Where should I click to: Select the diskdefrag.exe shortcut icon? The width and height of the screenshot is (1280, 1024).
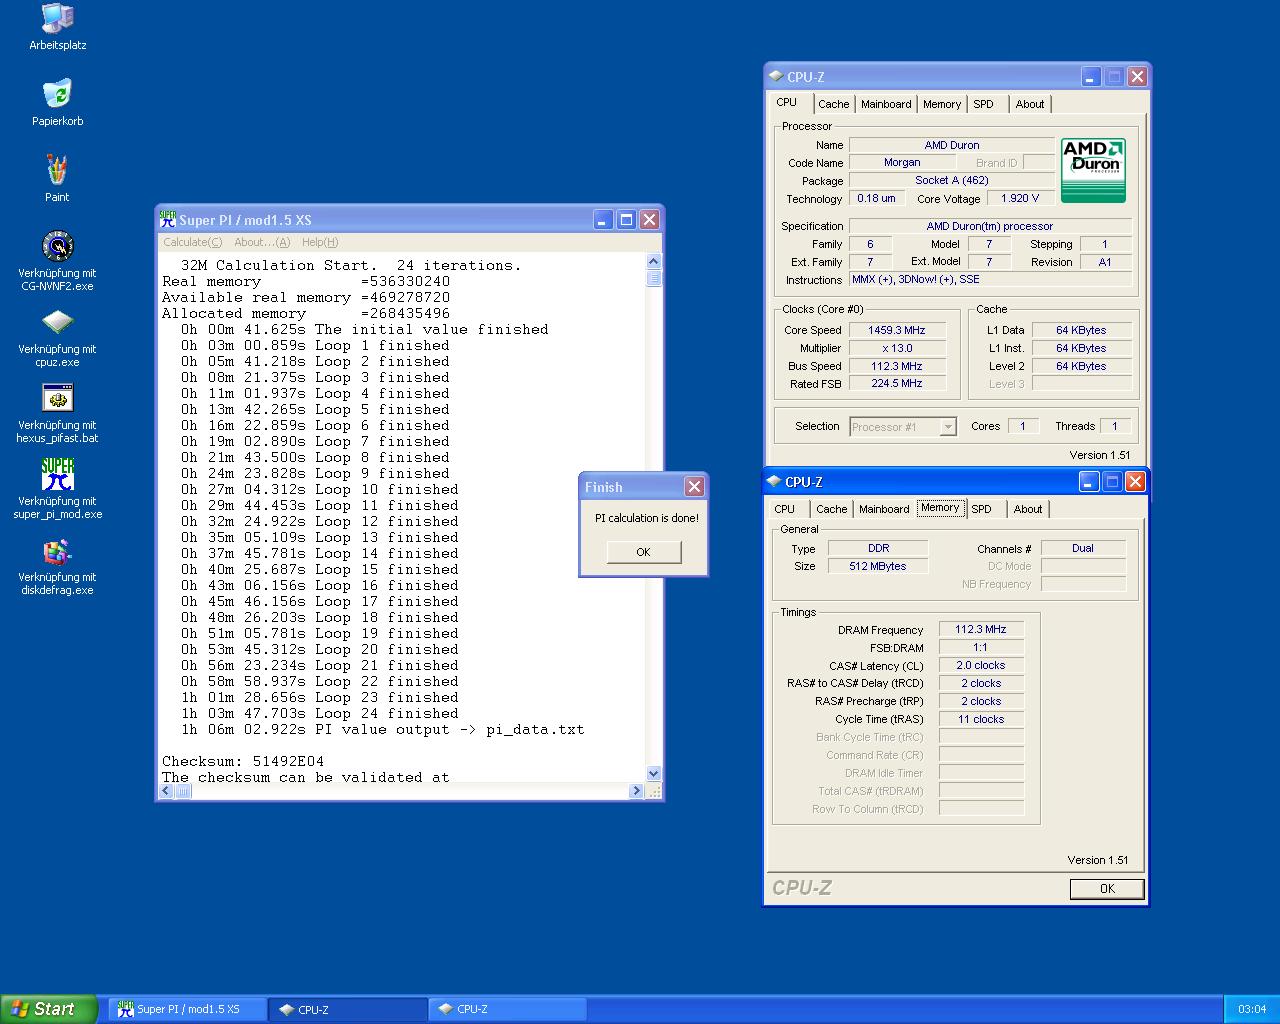(x=57, y=550)
